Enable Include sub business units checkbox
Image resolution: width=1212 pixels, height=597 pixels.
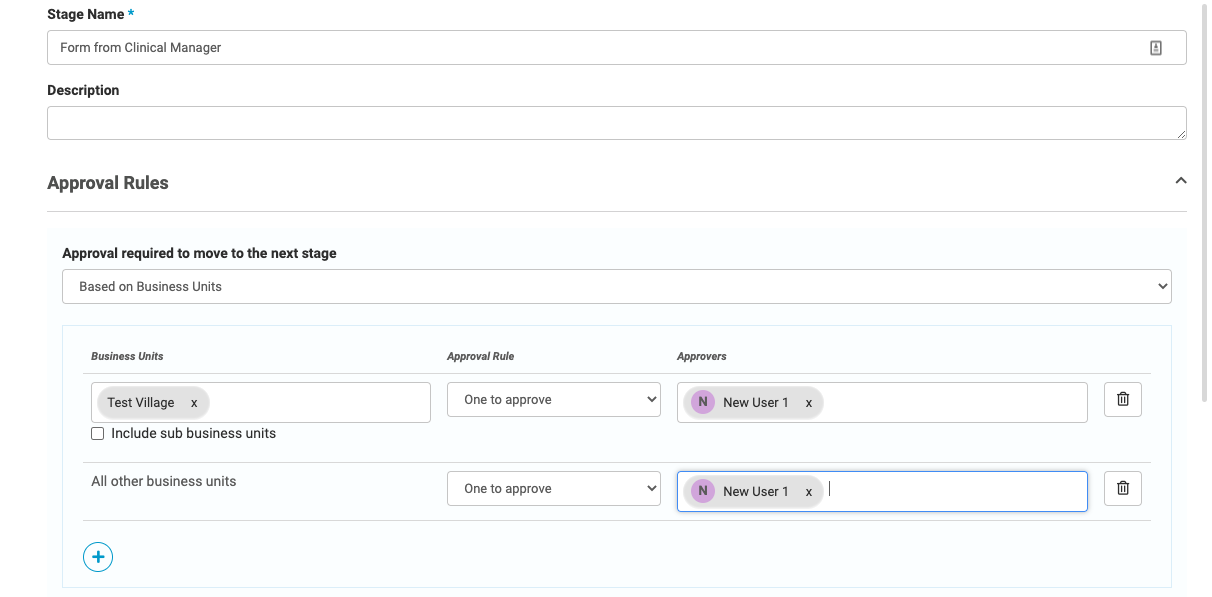(x=97, y=434)
